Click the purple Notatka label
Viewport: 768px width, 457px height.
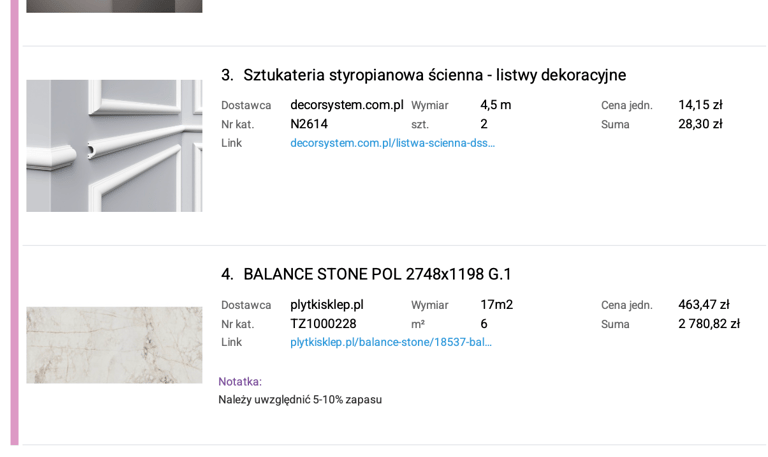pos(240,382)
